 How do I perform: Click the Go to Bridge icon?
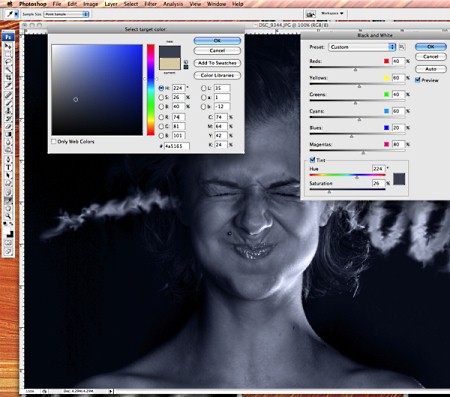310,14
